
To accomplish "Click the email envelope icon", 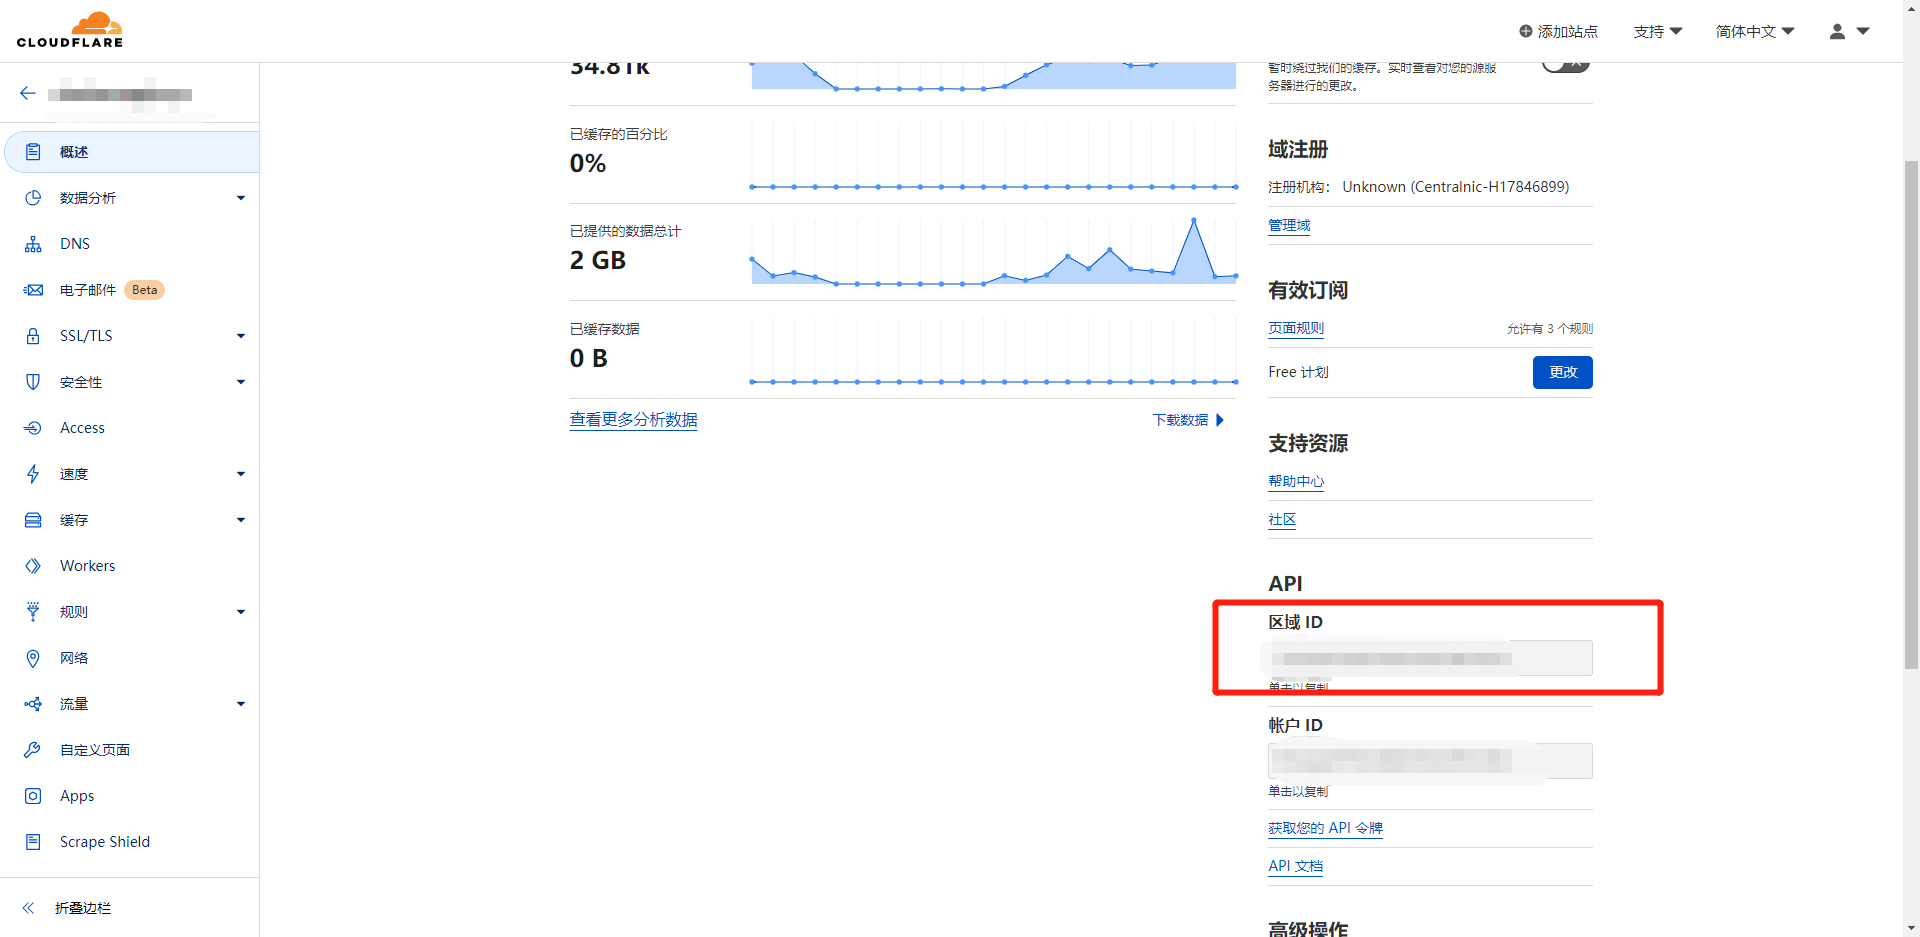I will pyautogui.click(x=33, y=290).
